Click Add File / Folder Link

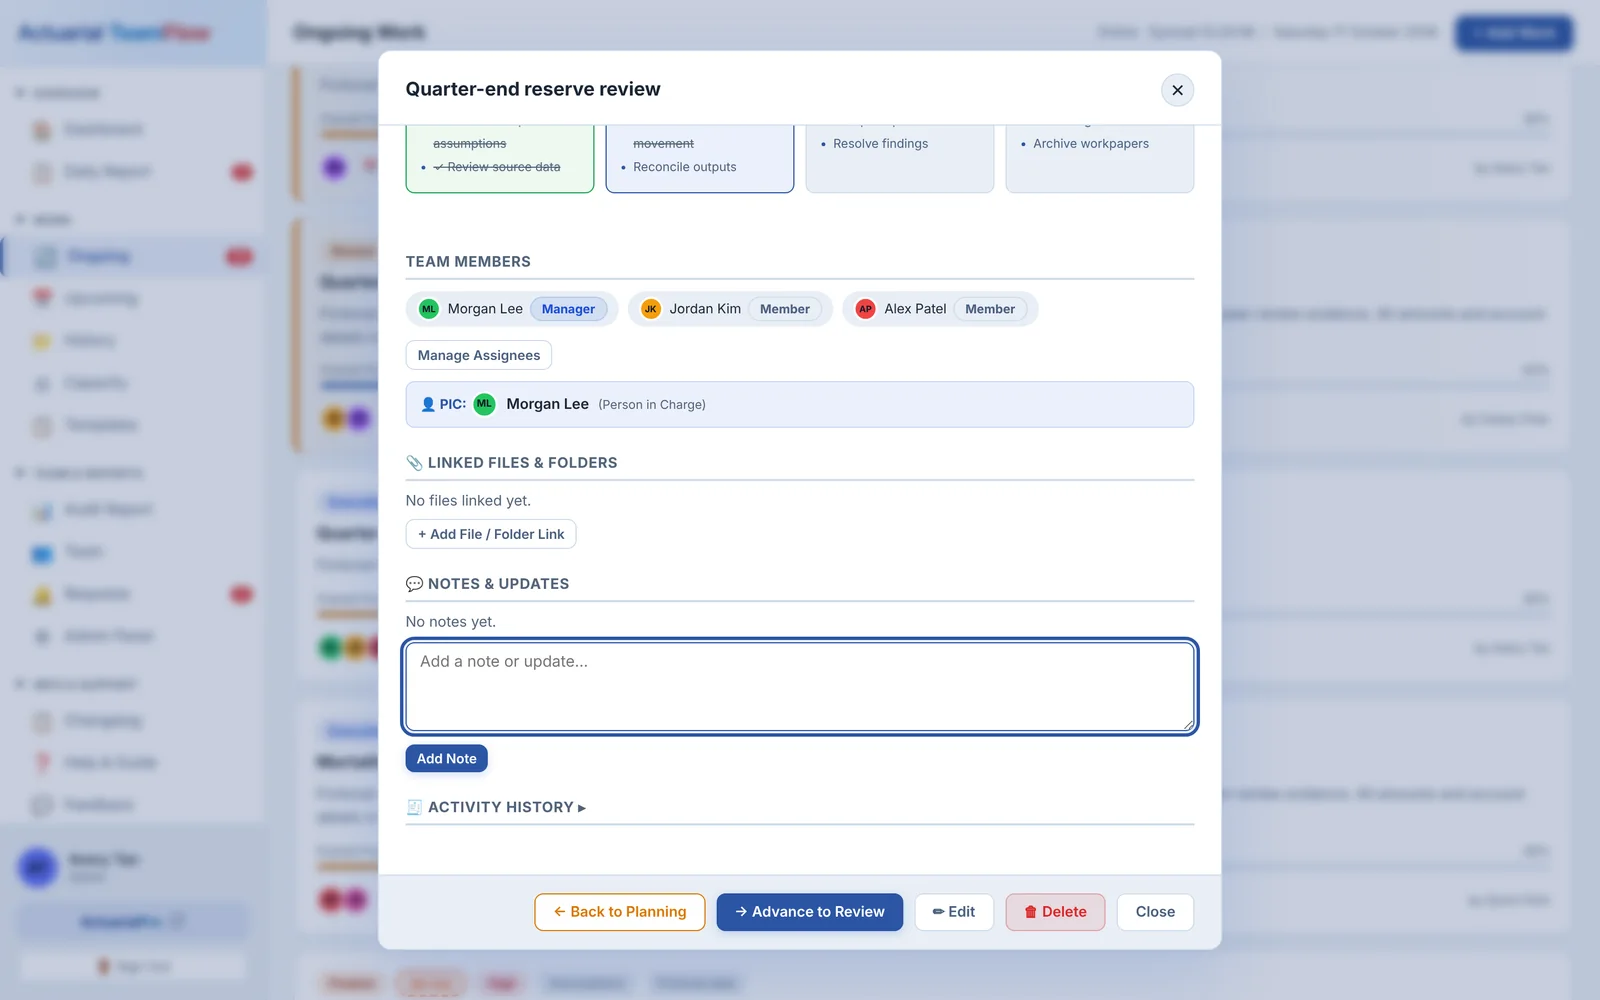(491, 534)
